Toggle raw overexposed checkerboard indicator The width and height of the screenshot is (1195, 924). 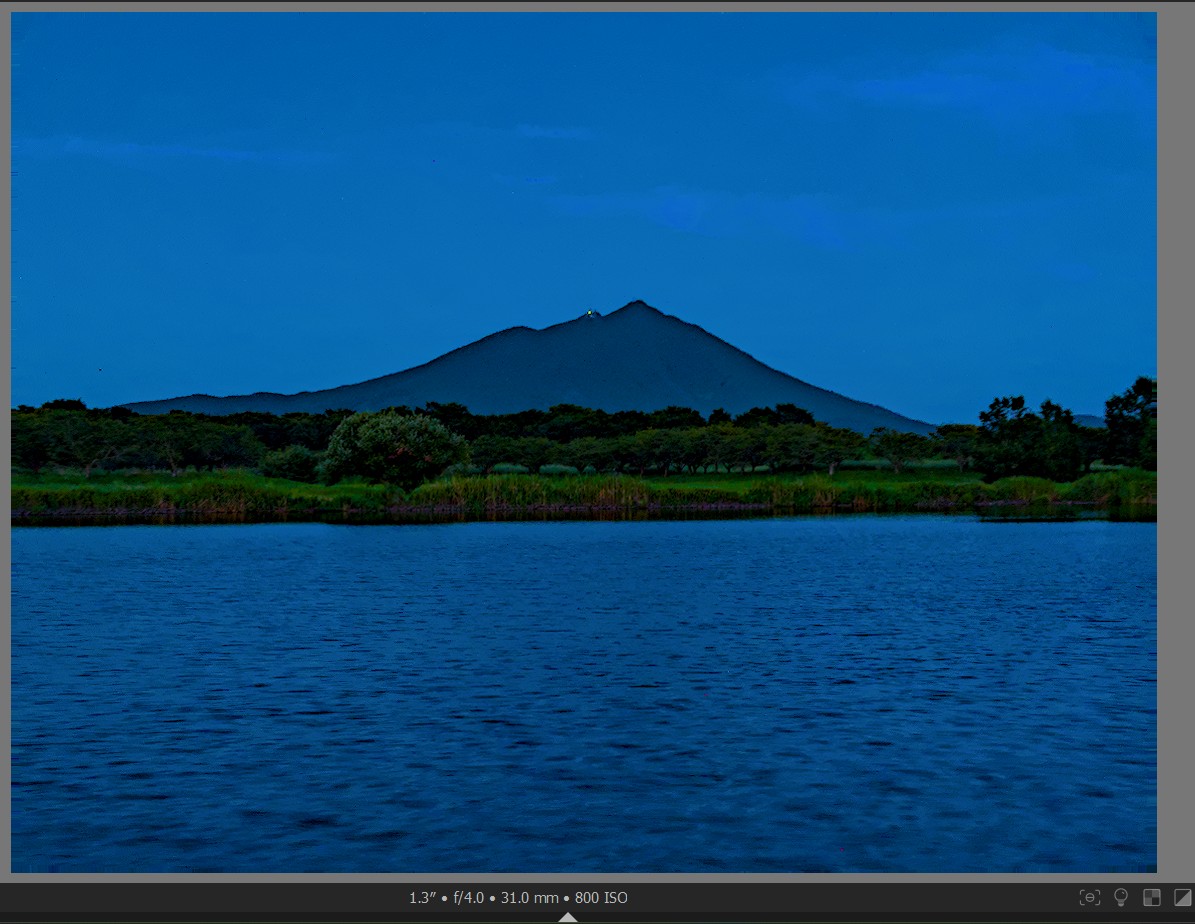tap(1152, 897)
